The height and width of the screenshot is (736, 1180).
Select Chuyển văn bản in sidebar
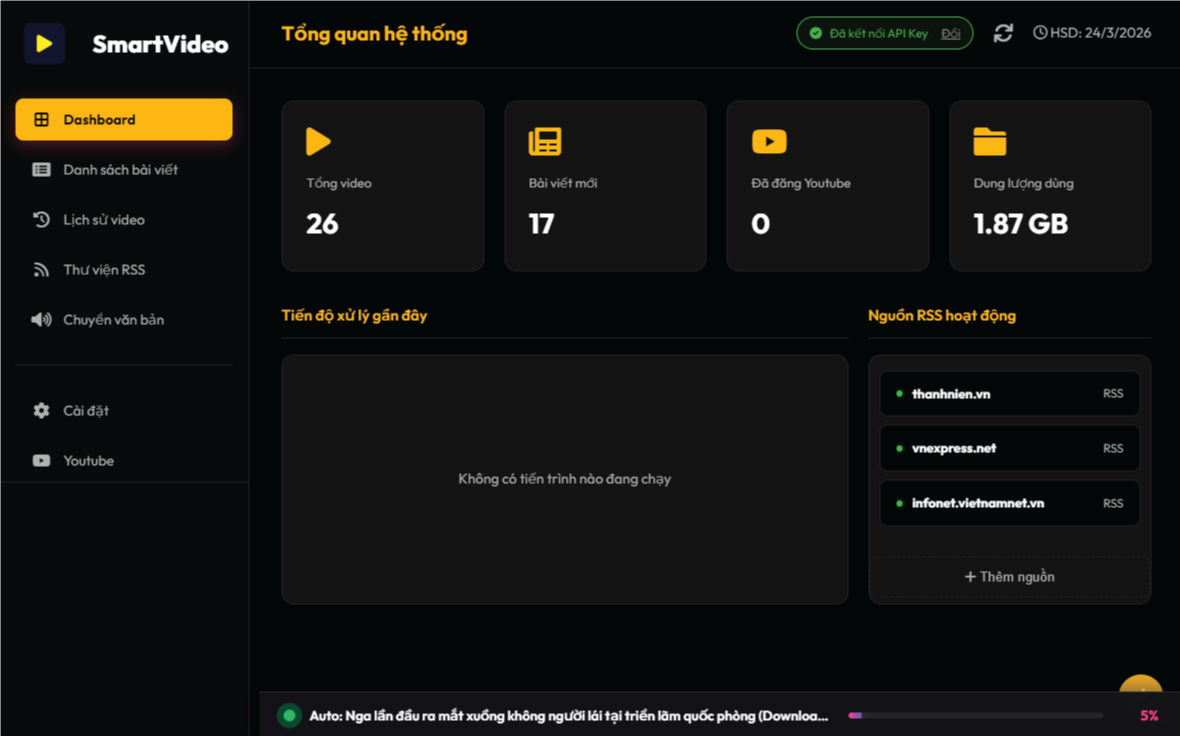pos(113,320)
